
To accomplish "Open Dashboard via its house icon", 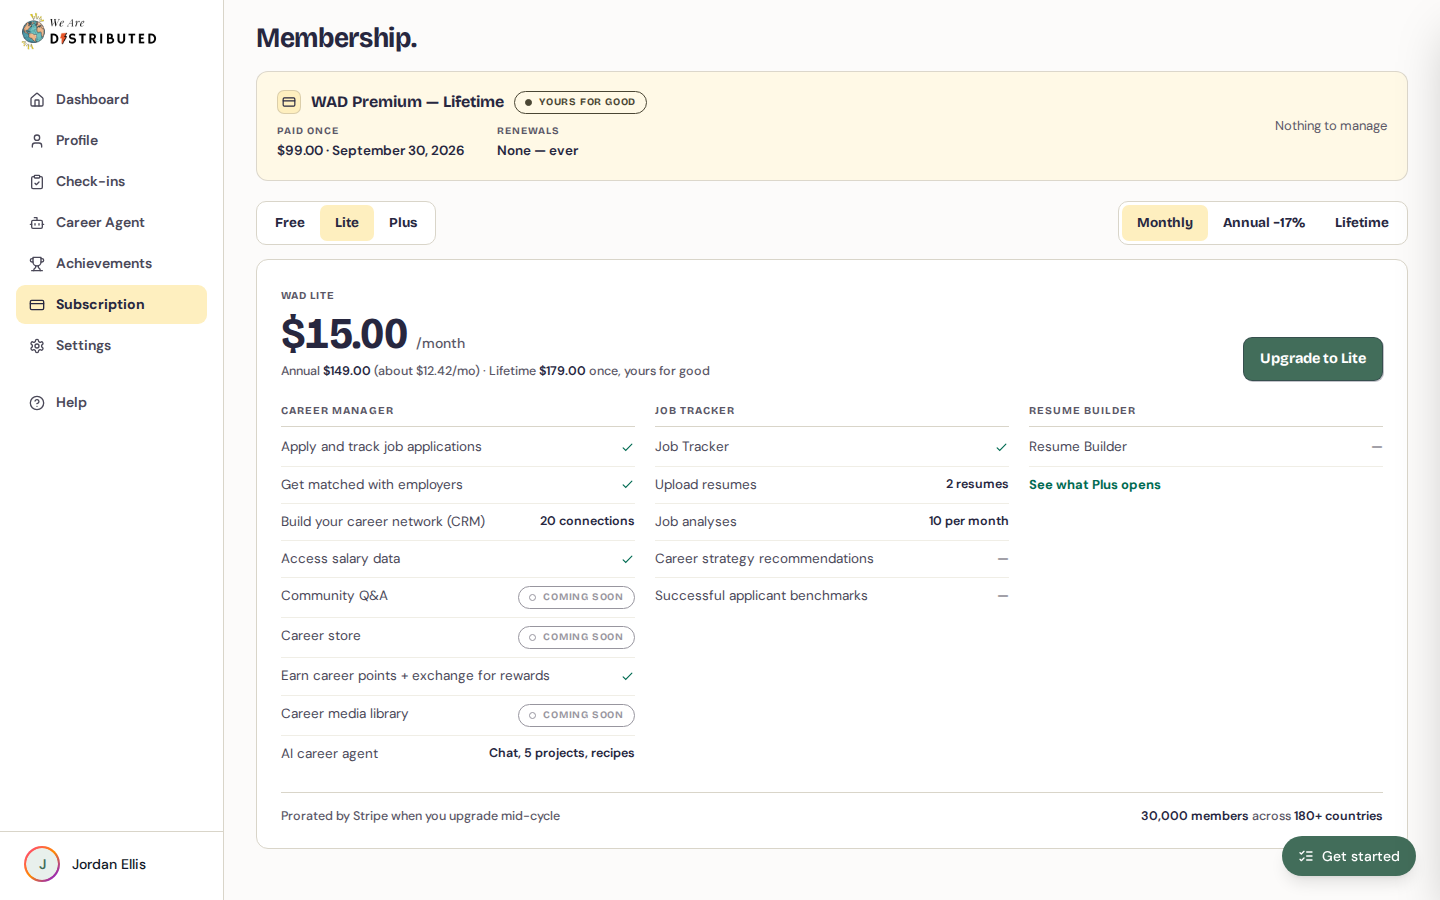I will point(37,100).
